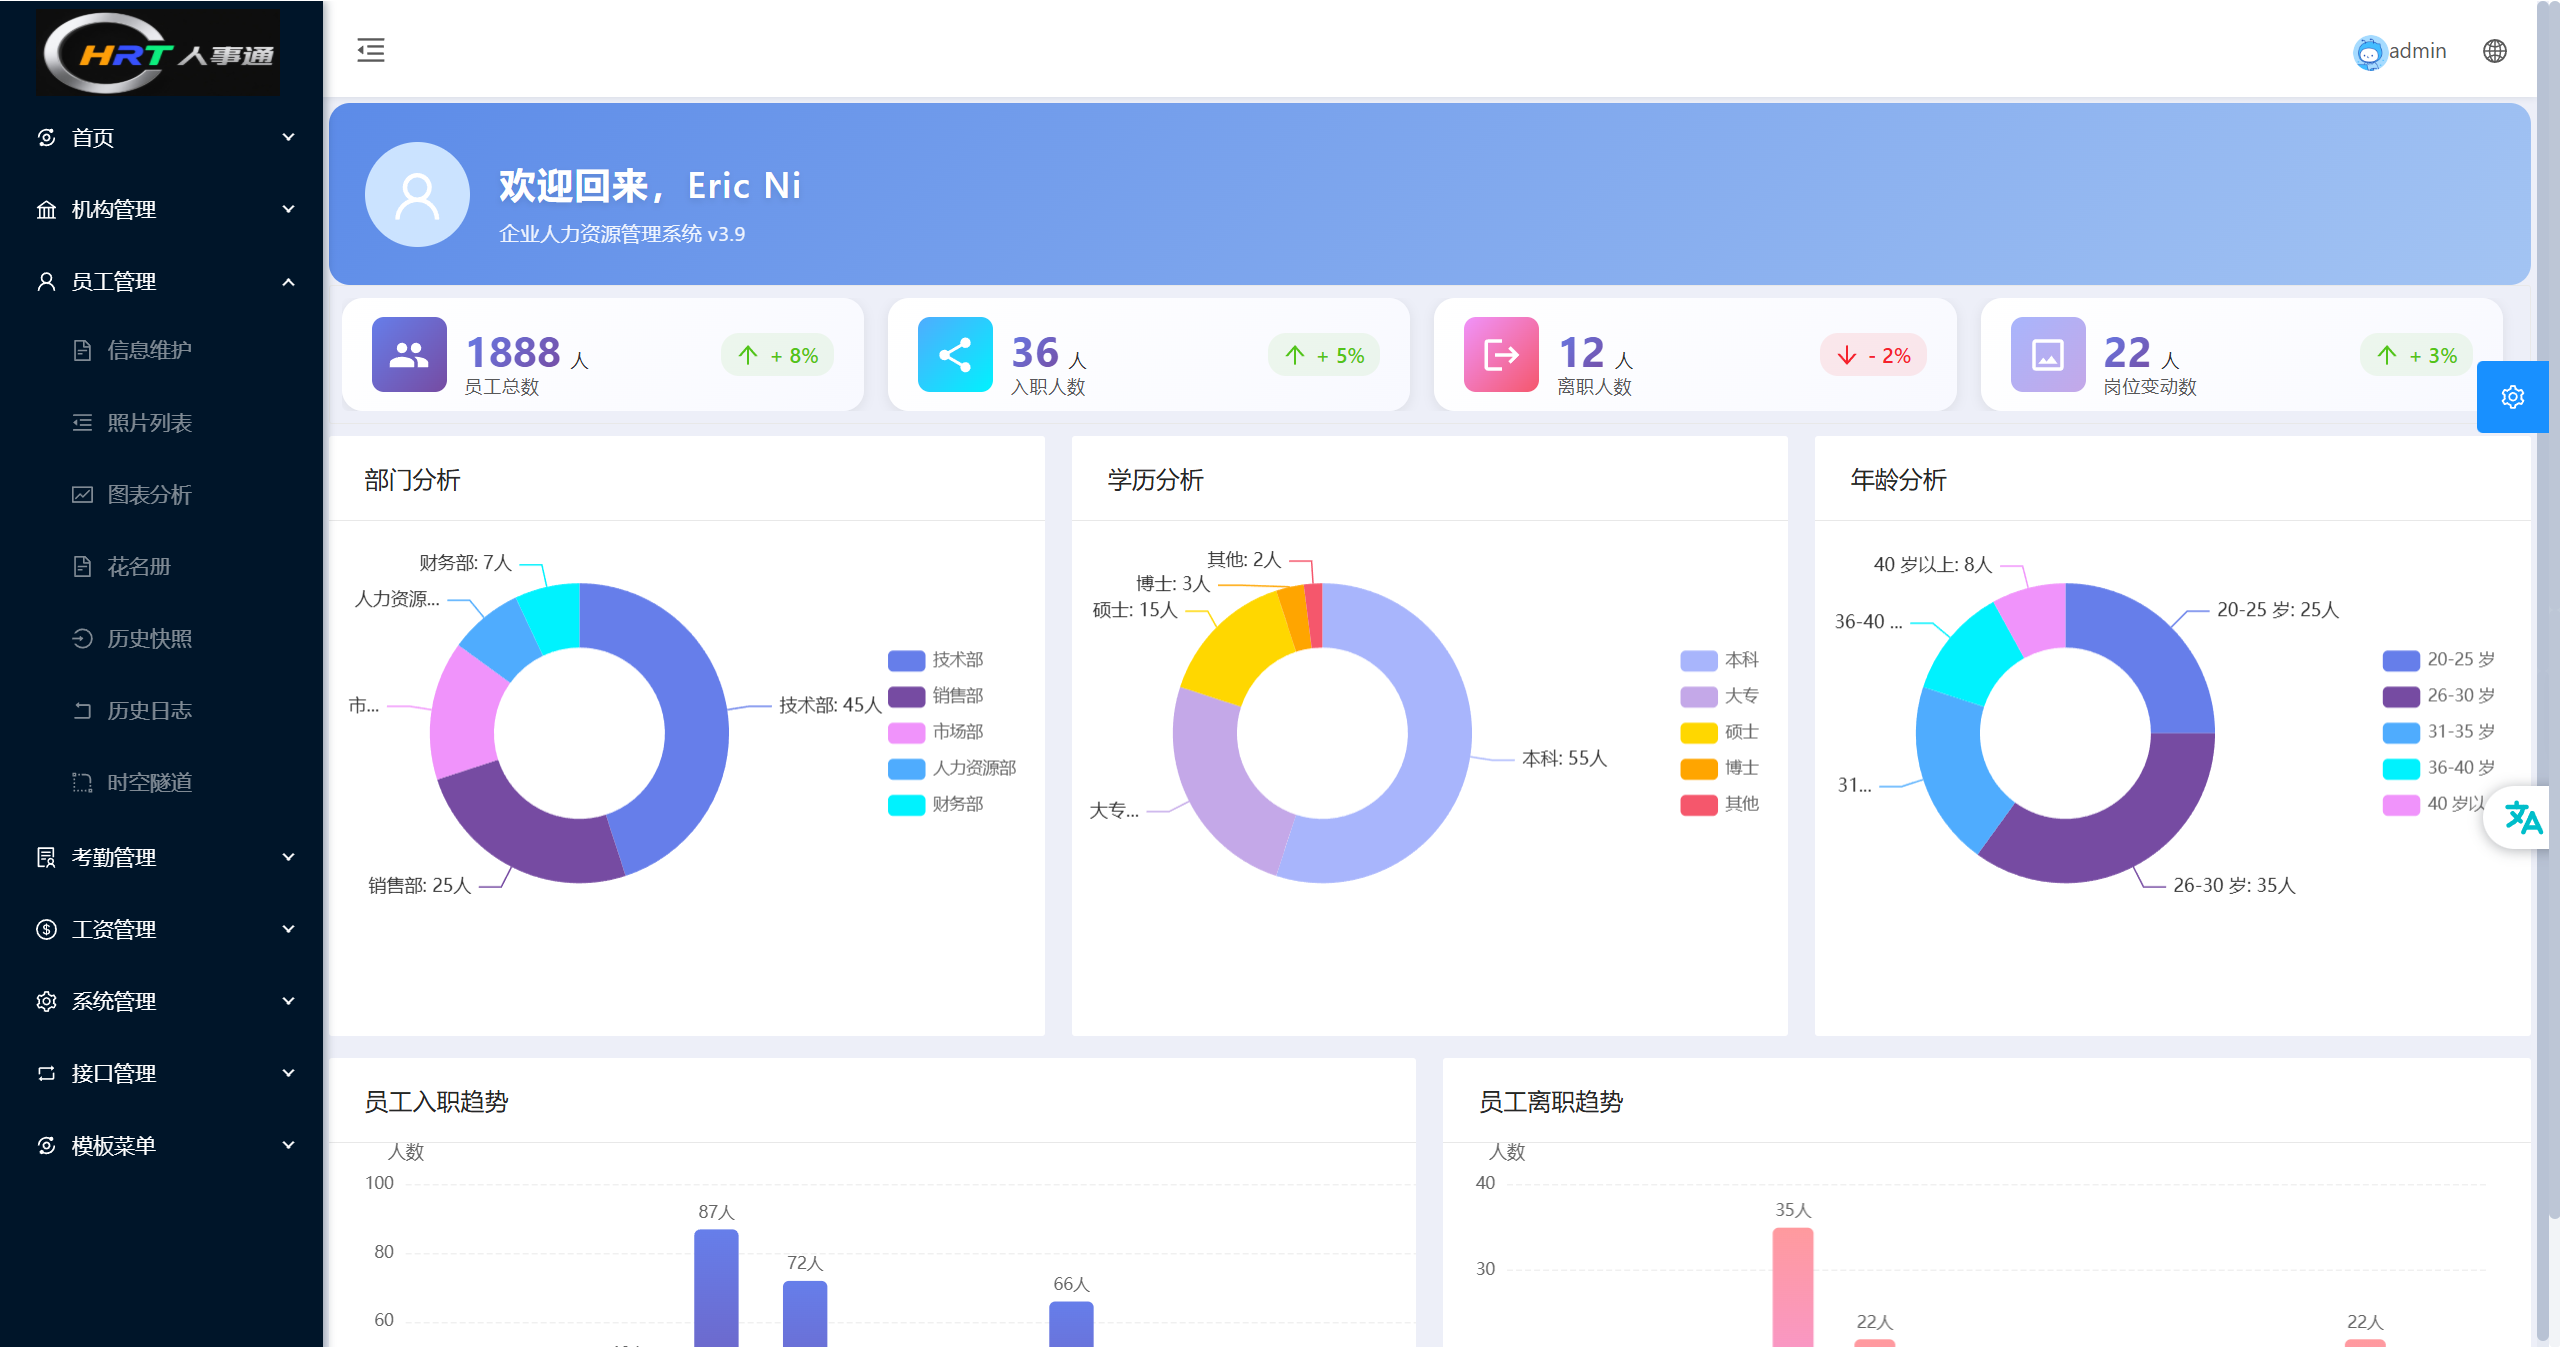Click the 信息维护 document icon
Viewport: 2560px width, 1347px height.
pos(82,350)
